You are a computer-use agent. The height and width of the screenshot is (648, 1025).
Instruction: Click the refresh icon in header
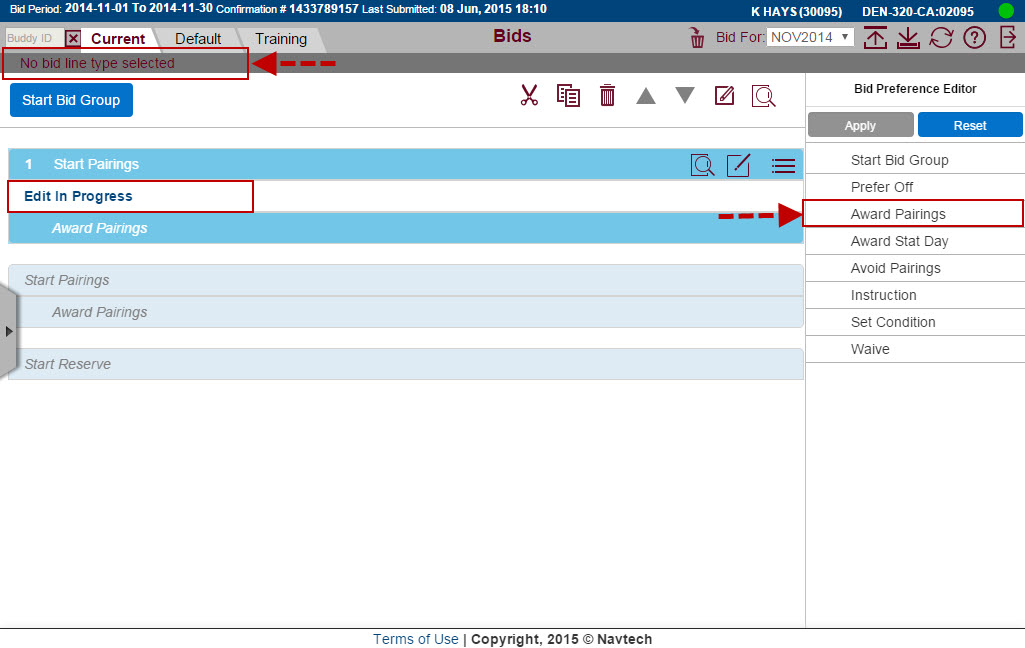(941, 38)
